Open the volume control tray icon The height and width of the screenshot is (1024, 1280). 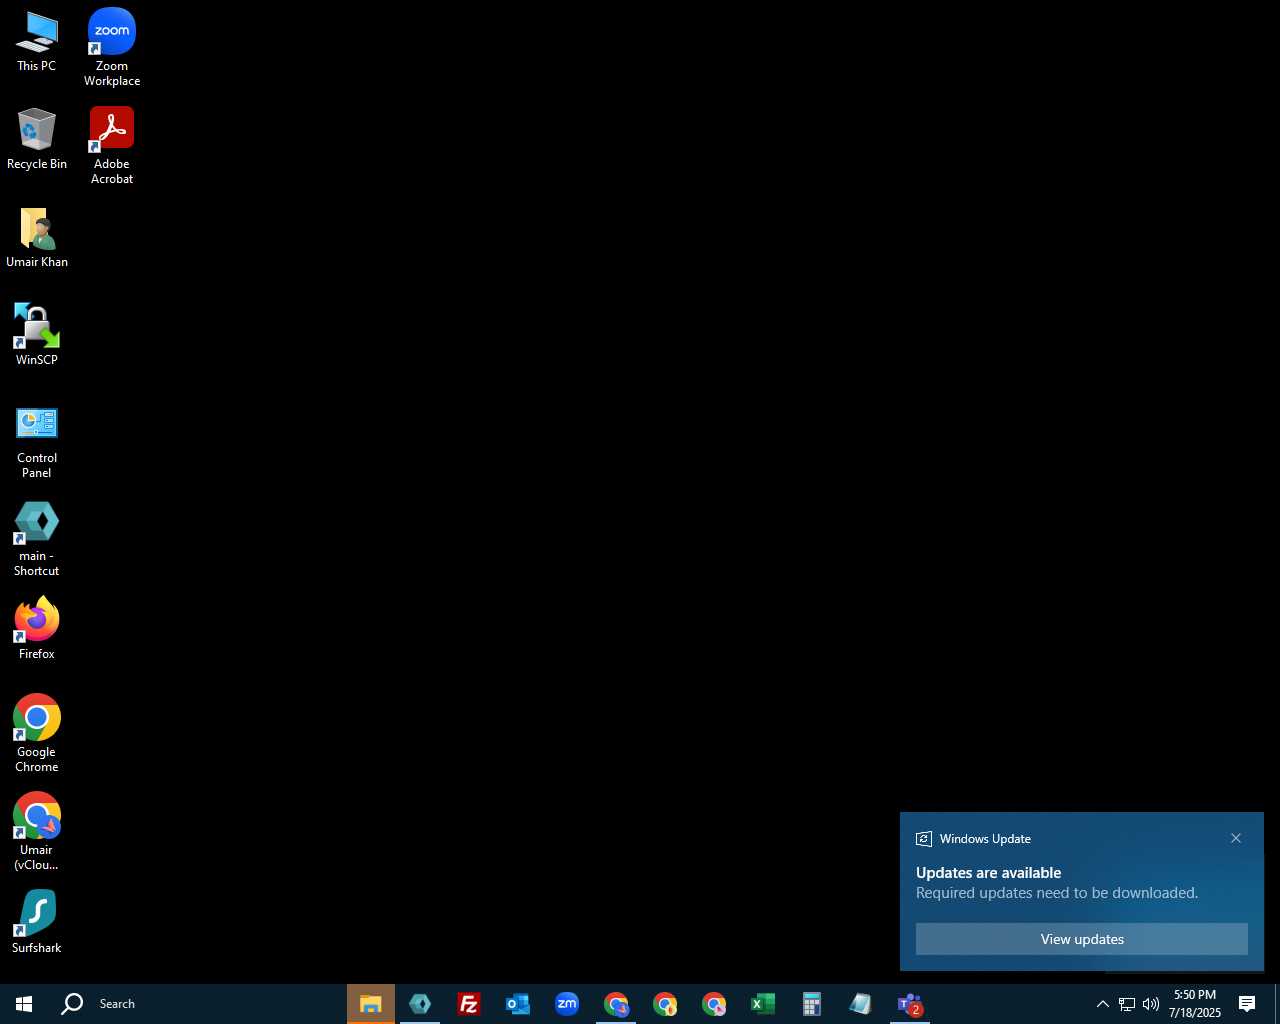coord(1151,1004)
